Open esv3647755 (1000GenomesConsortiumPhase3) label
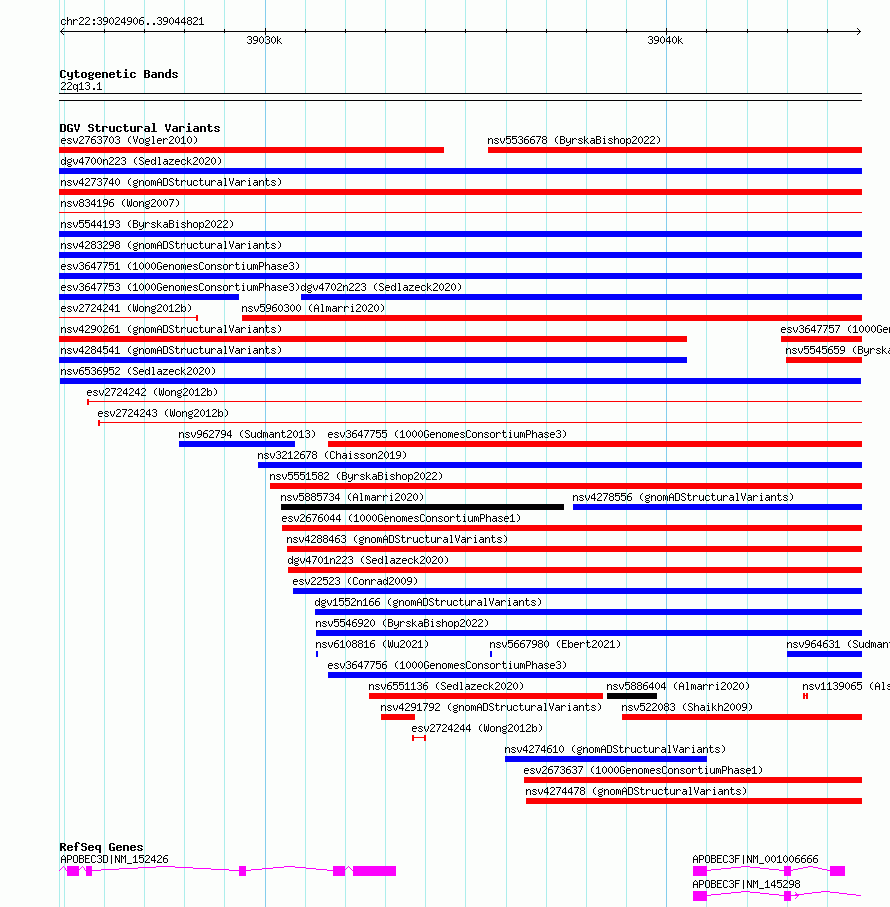Viewport: 890px width, 907px height. pos(447,434)
